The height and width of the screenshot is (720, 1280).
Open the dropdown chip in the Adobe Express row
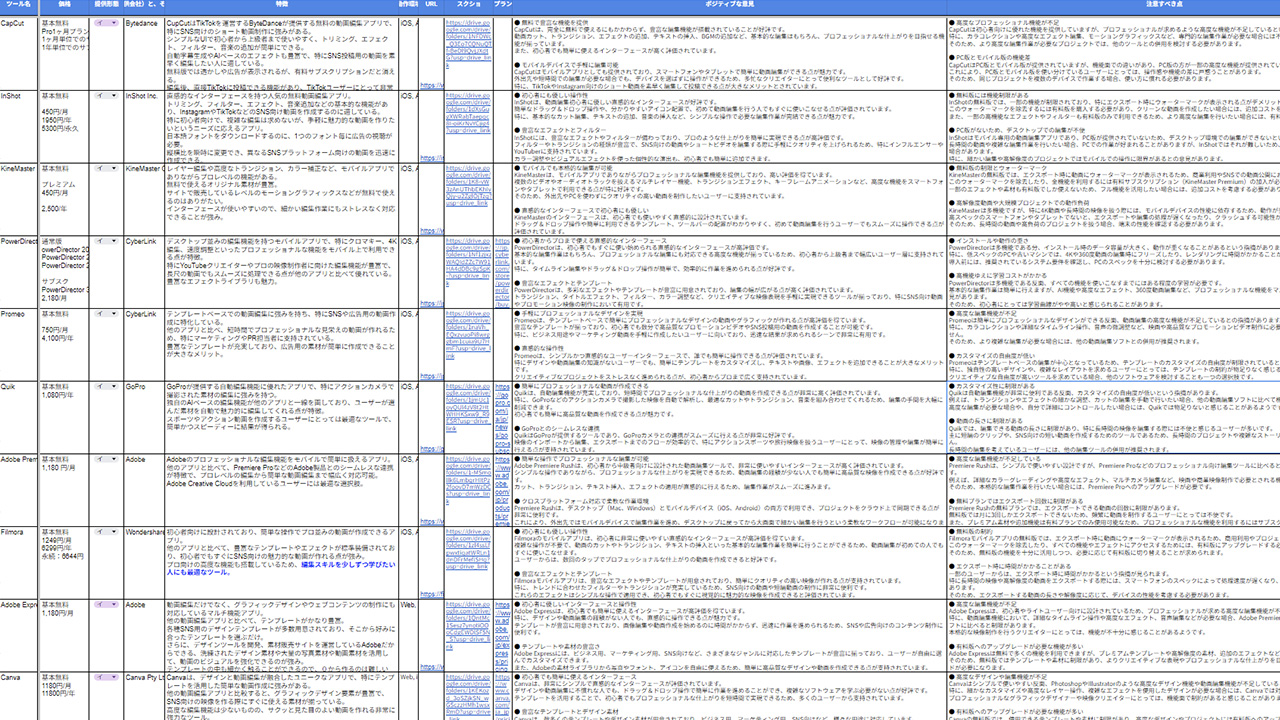(107, 605)
